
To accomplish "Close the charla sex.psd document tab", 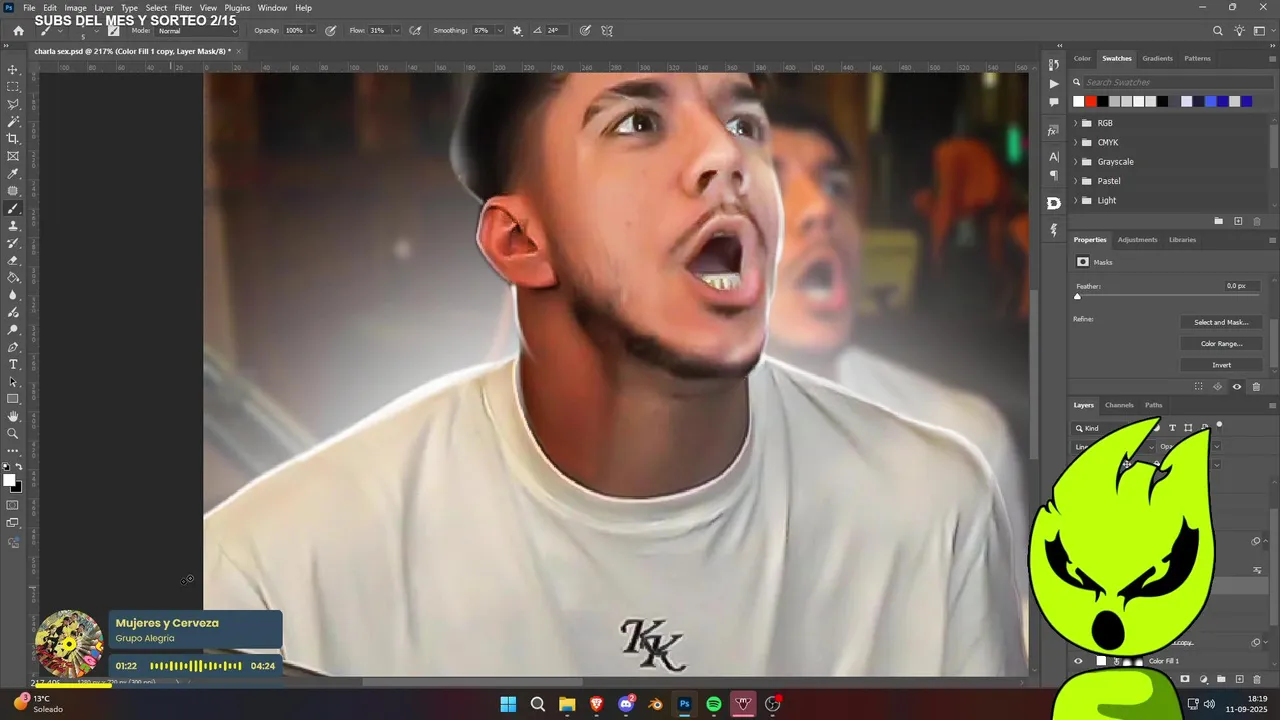I will click(240, 51).
